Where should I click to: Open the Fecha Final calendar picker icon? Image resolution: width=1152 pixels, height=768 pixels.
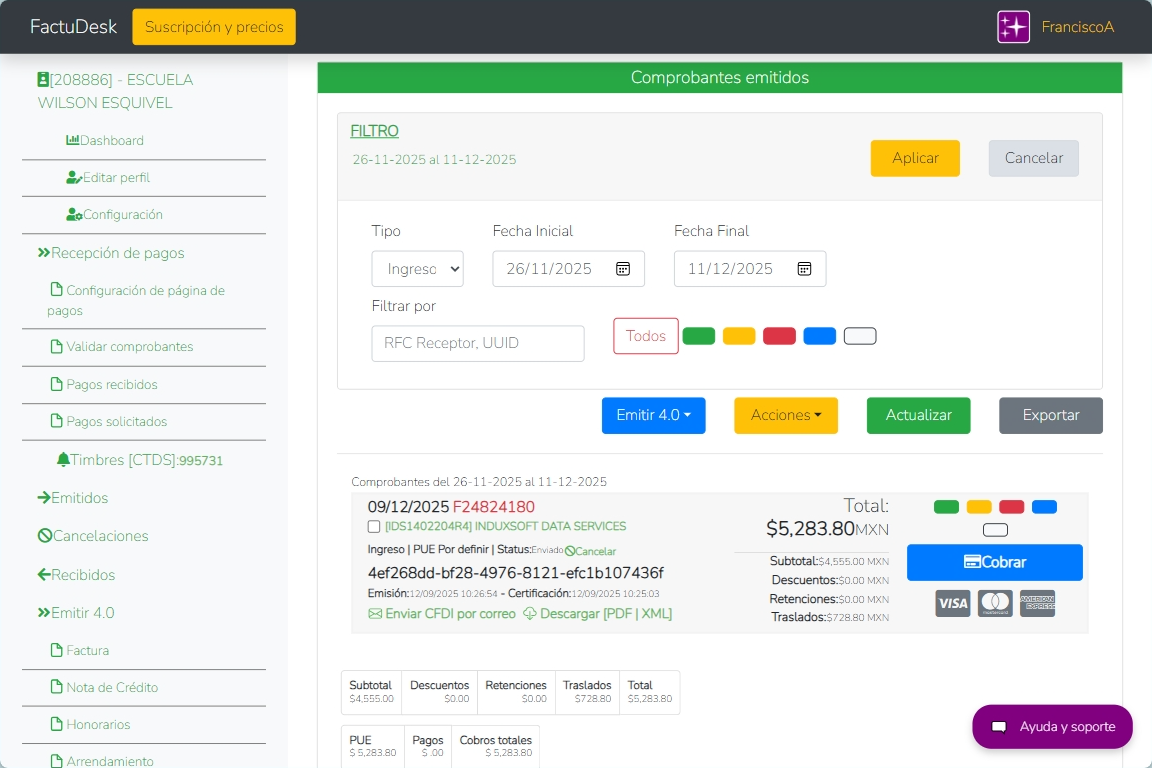click(x=804, y=269)
